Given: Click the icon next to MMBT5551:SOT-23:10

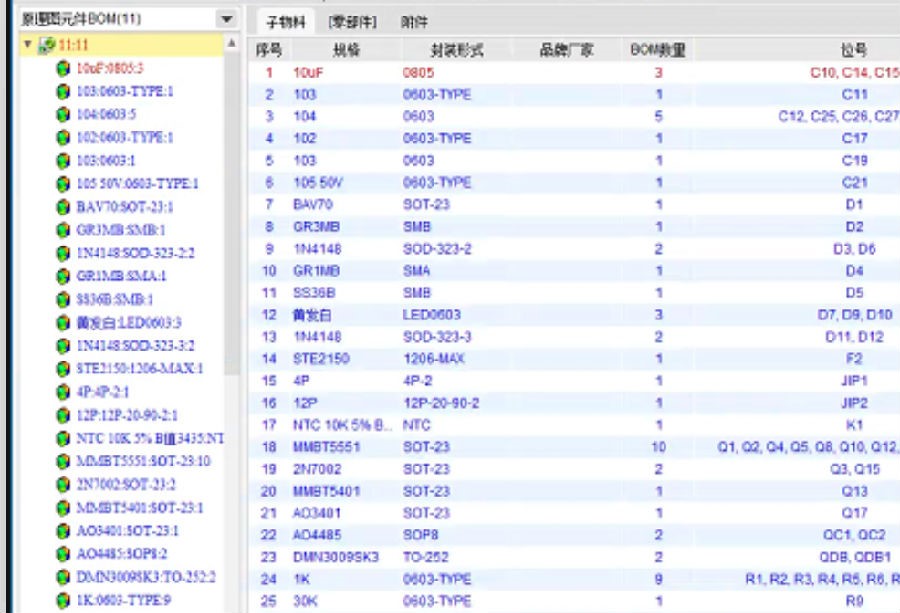Looking at the screenshot, I should point(63,461).
